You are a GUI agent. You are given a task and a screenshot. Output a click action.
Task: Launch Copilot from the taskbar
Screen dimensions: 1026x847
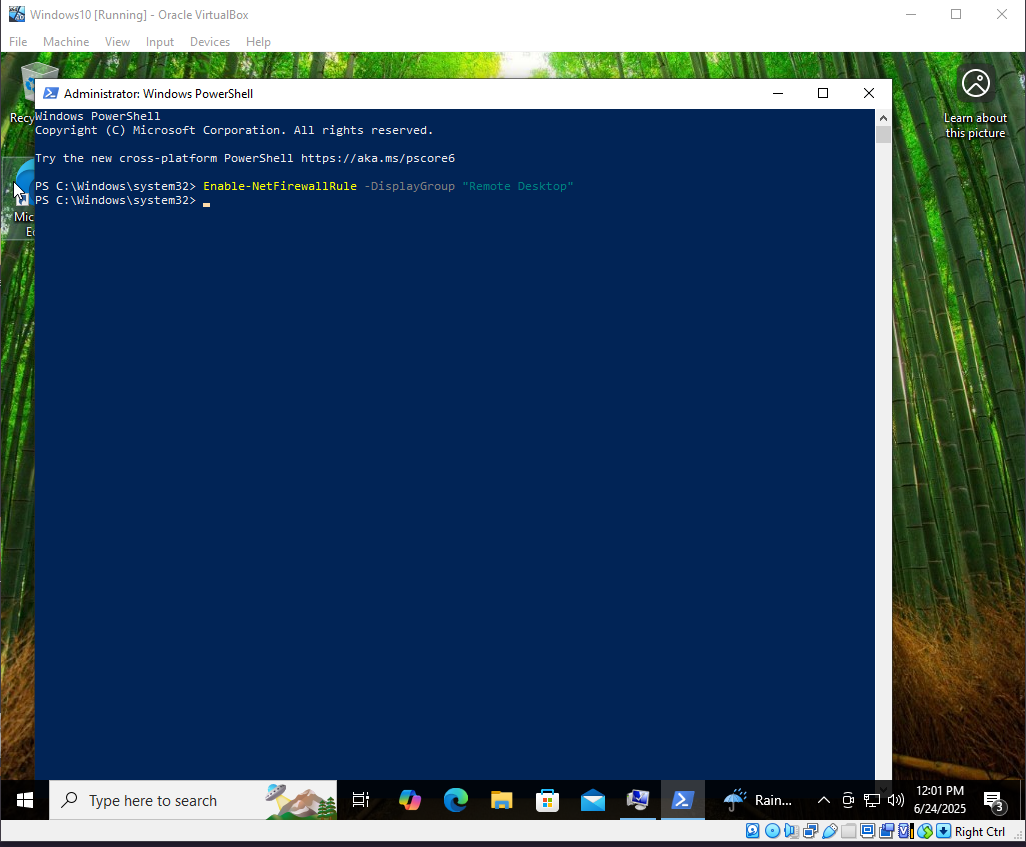(410, 800)
